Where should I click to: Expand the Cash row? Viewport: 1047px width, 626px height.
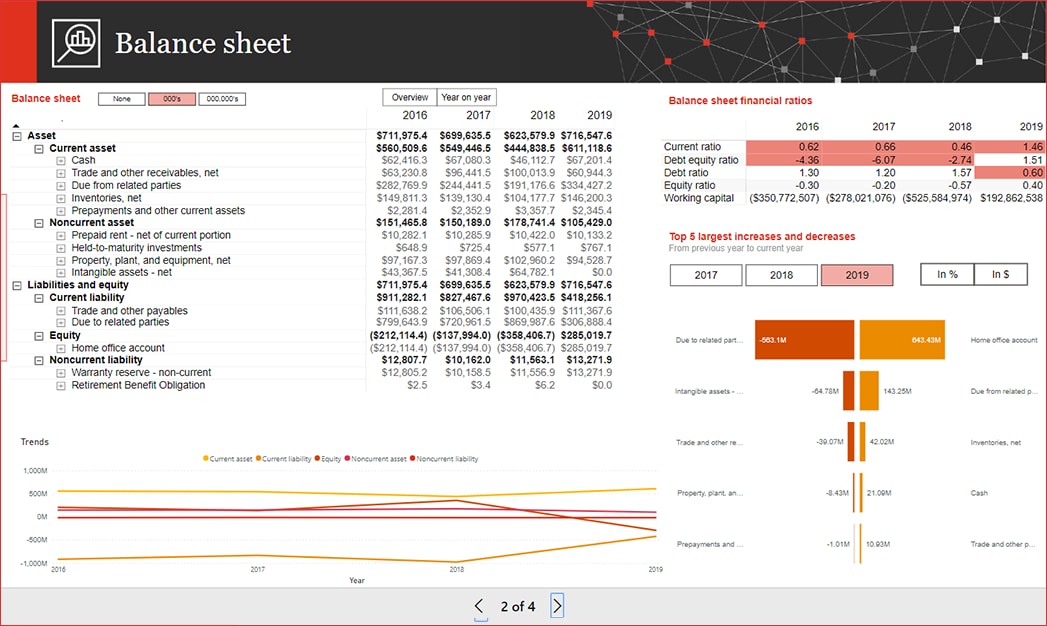61,160
